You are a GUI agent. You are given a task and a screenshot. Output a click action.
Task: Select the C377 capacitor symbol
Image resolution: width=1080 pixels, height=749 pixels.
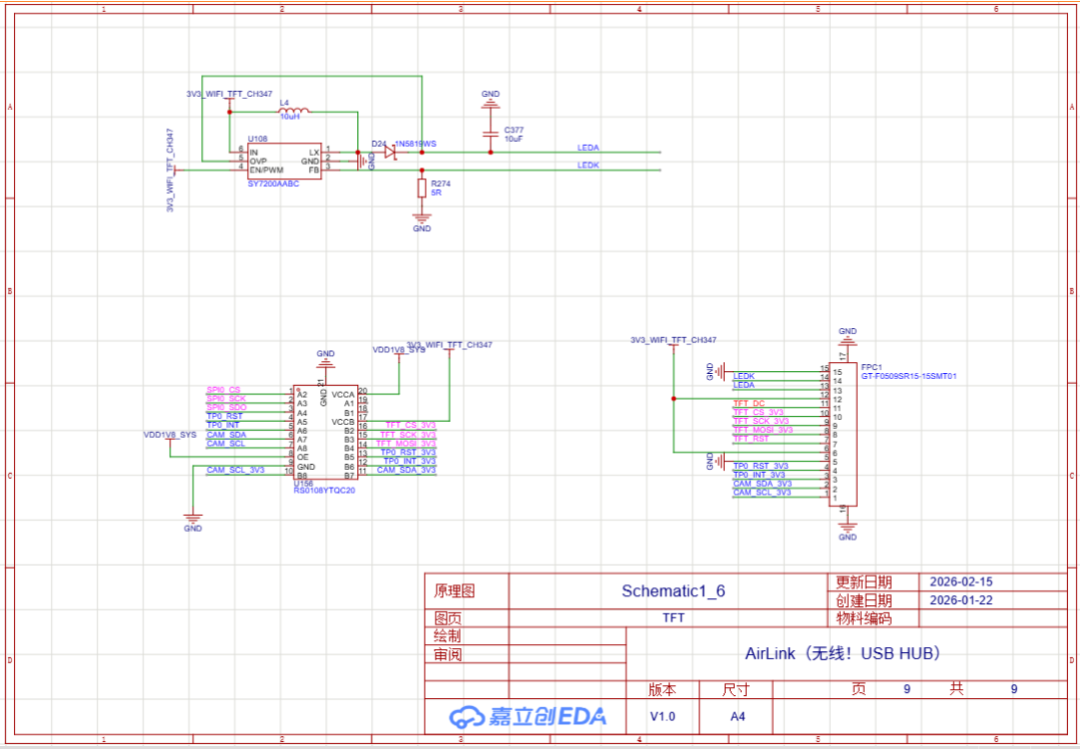[490, 134]
